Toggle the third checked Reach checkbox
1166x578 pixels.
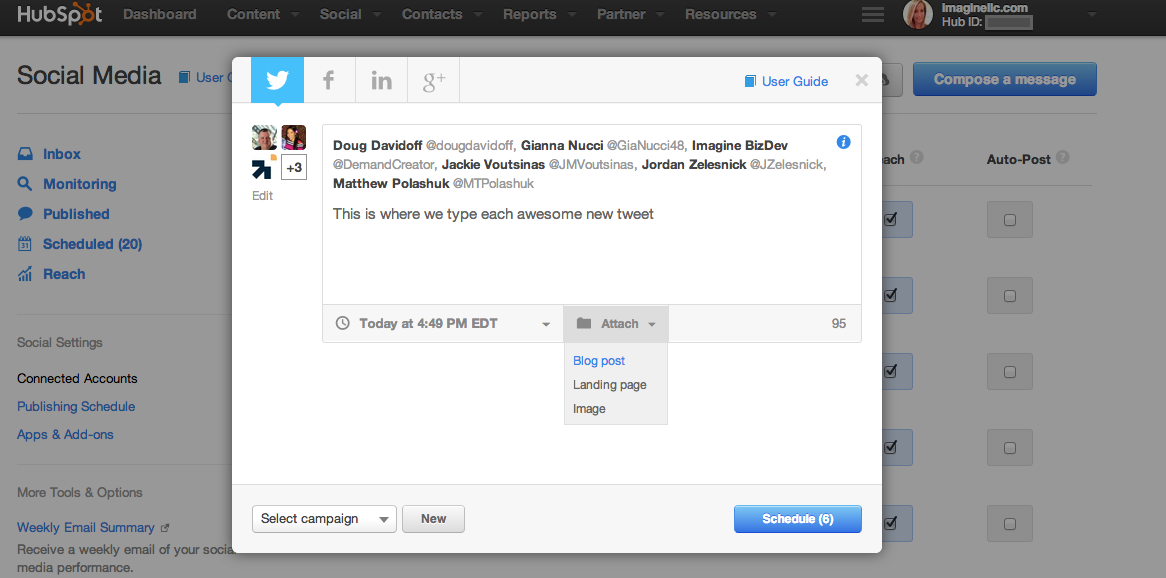(x=891, y=371)
